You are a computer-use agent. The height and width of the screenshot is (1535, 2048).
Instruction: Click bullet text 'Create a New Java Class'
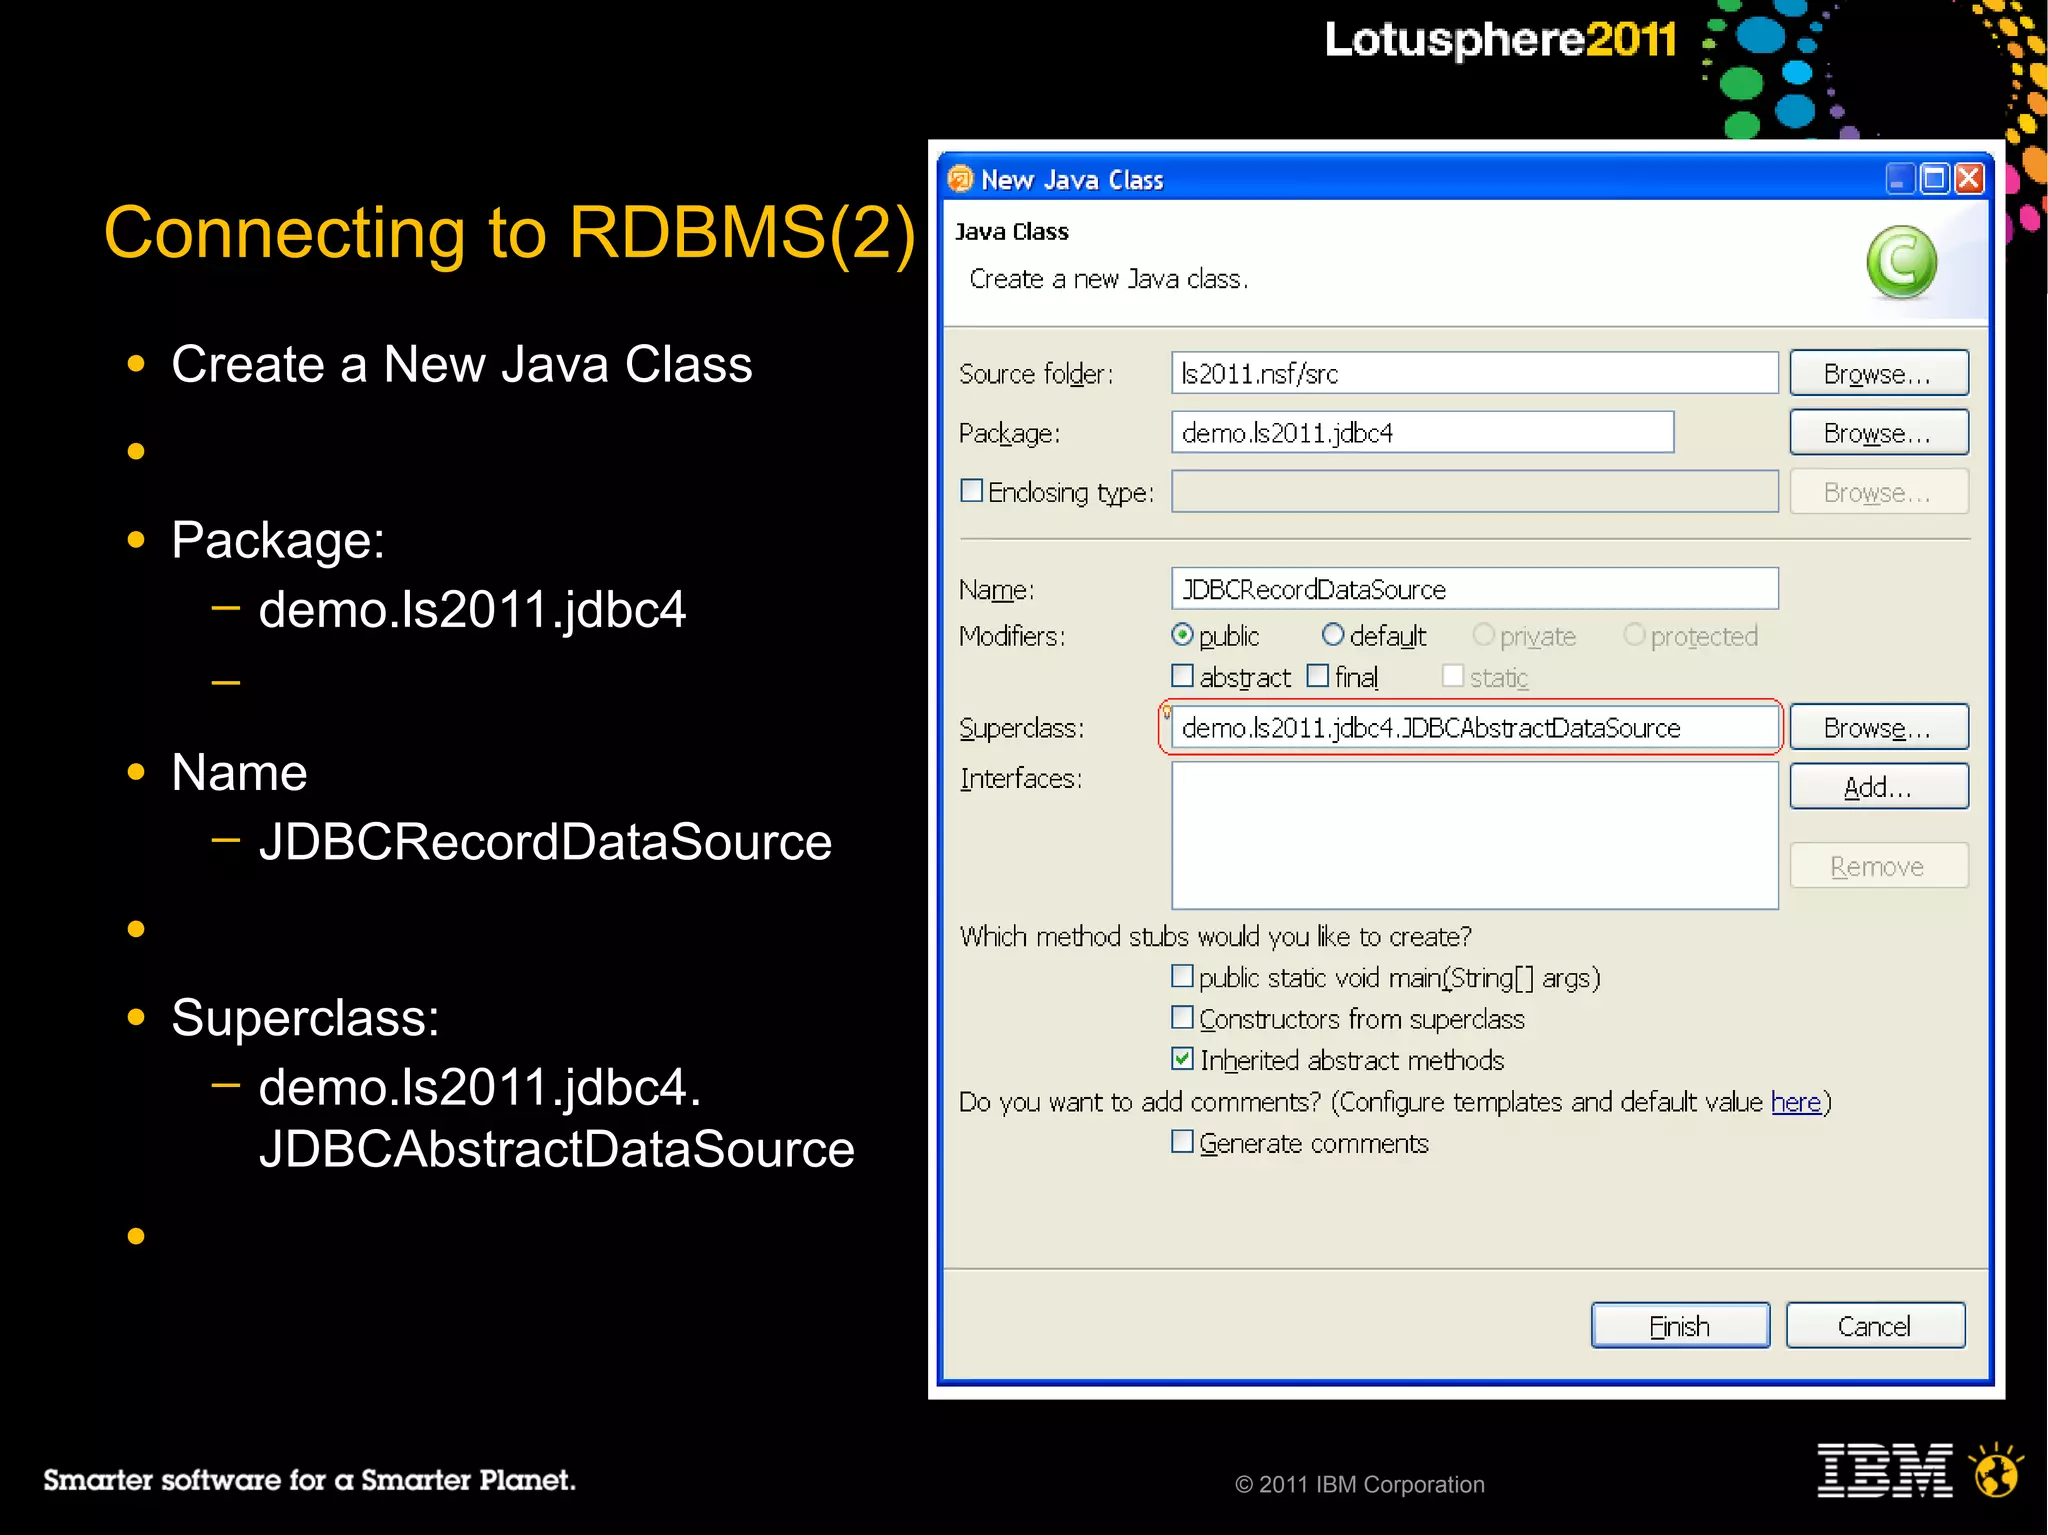[462, 364]
